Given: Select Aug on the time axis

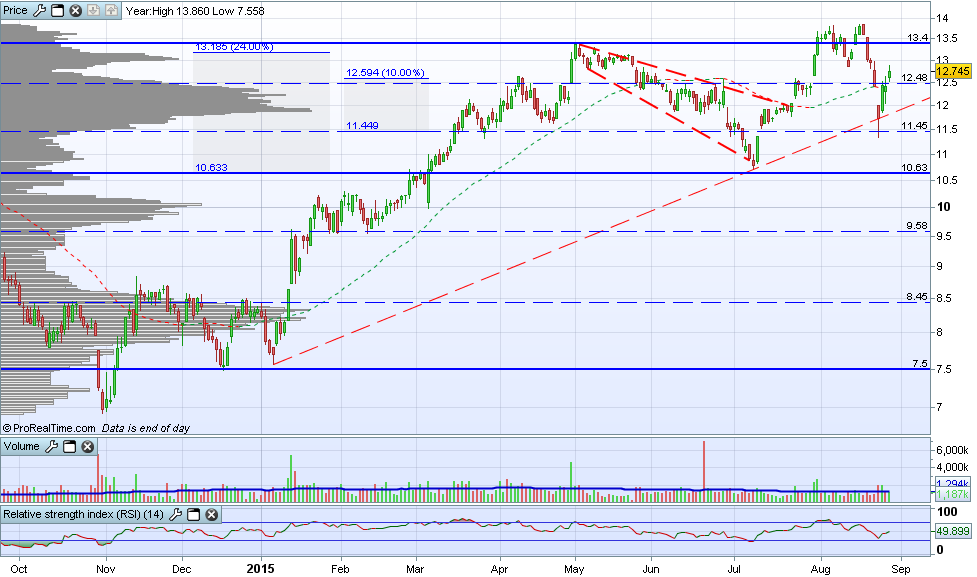Looking at the screenshot, I should click(821, 569).
